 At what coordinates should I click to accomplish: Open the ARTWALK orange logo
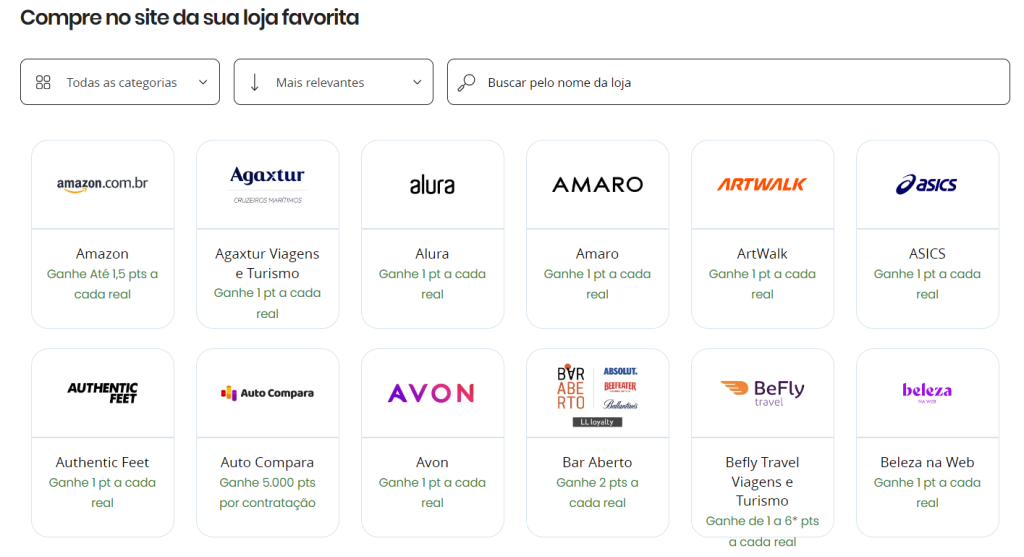click(762, 184)
